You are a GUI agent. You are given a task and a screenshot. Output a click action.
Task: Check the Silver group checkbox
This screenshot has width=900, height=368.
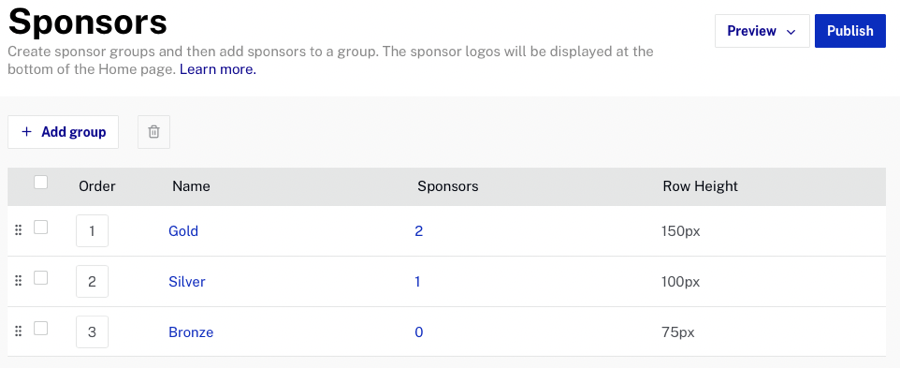(41, 278)
